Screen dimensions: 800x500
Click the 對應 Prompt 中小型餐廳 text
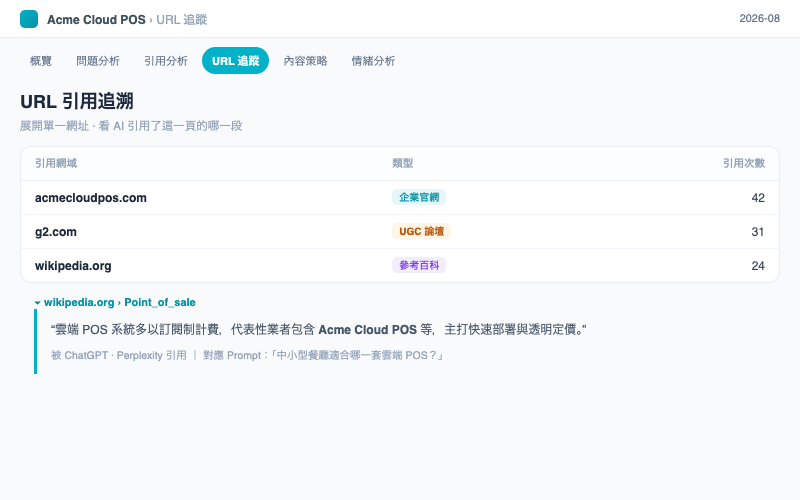point(324,355)
